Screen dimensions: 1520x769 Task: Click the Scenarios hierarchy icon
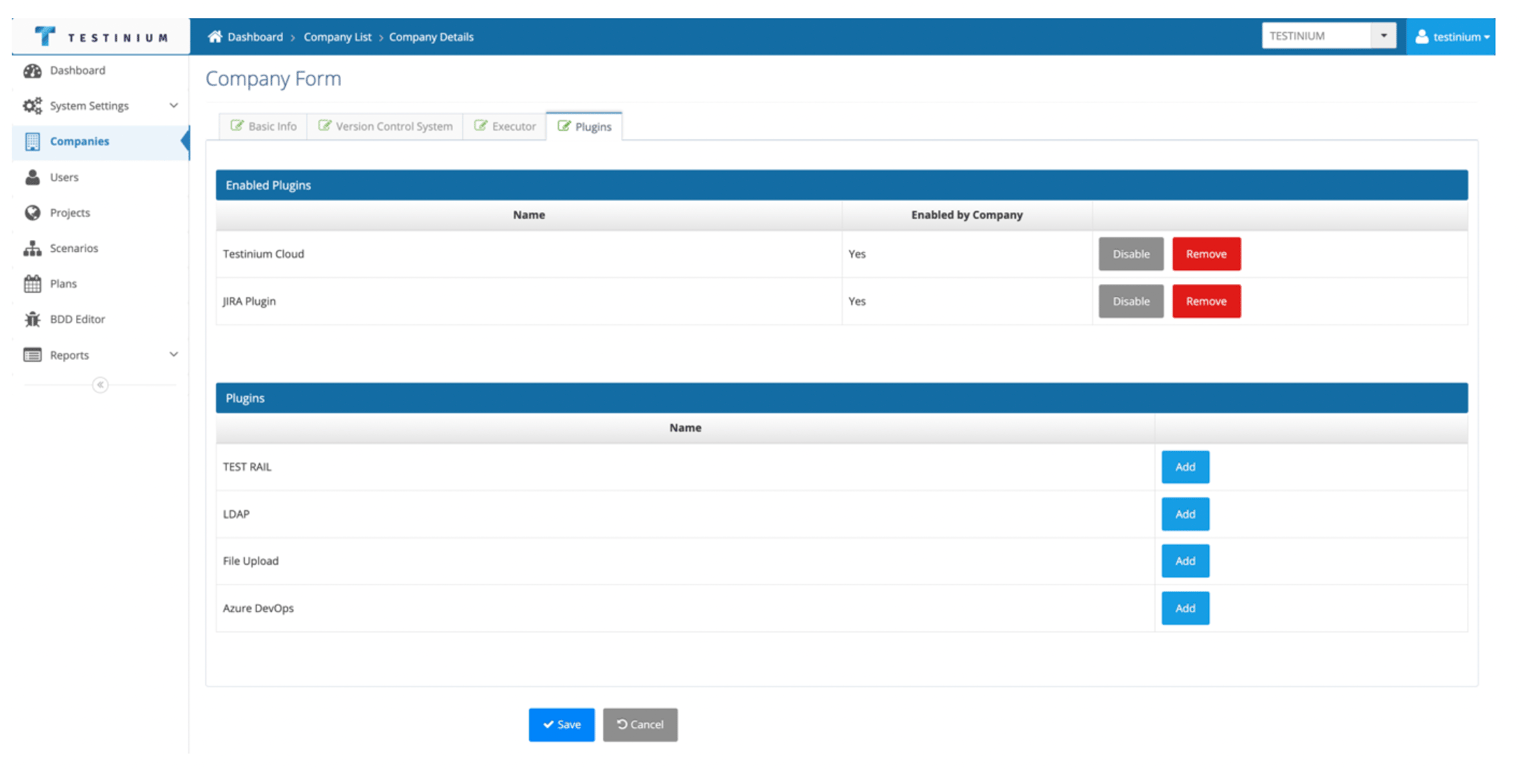coord(32,249)
